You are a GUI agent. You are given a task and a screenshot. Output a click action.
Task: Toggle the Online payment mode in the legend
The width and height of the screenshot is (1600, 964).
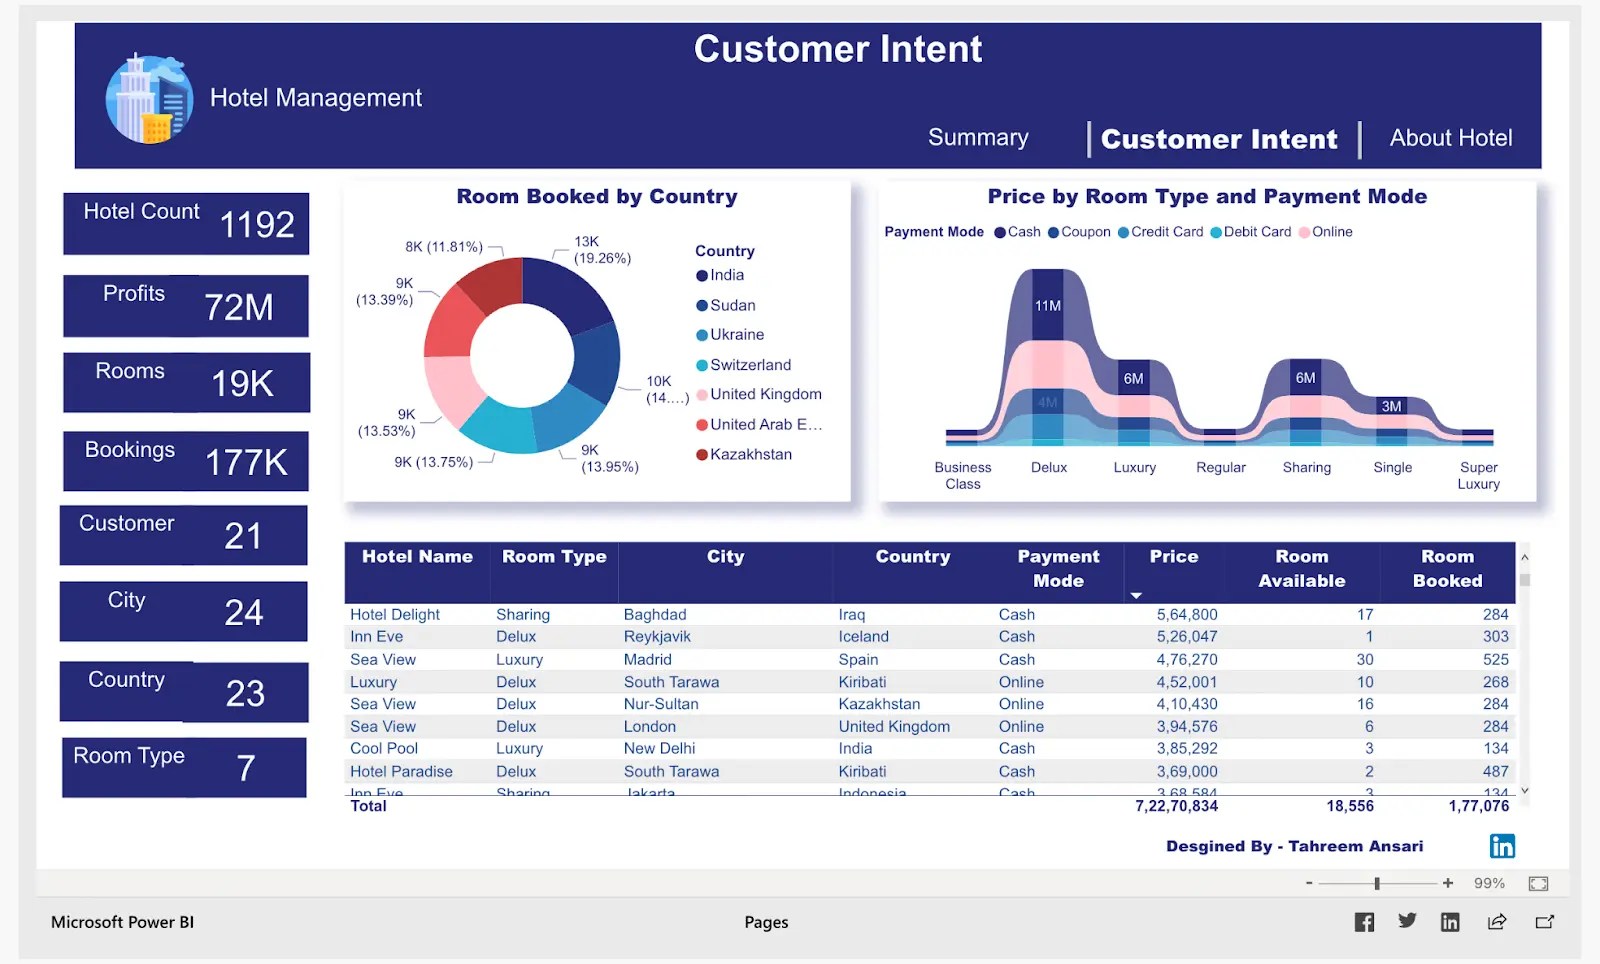[1327, 231]
